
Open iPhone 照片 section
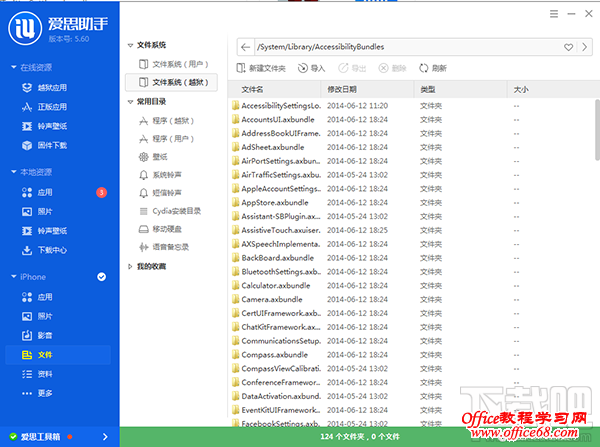(x=37, y=316)
